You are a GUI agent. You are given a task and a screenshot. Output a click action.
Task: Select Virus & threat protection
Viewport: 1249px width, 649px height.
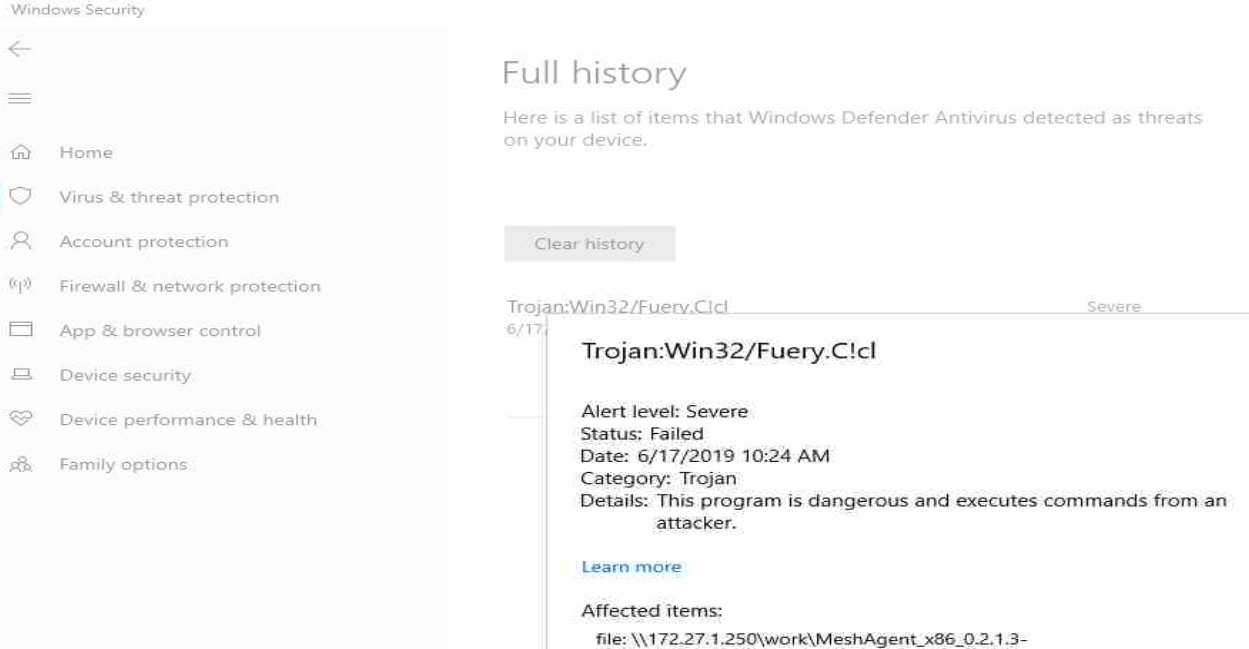pyautogui.click(x=169, y=197)
